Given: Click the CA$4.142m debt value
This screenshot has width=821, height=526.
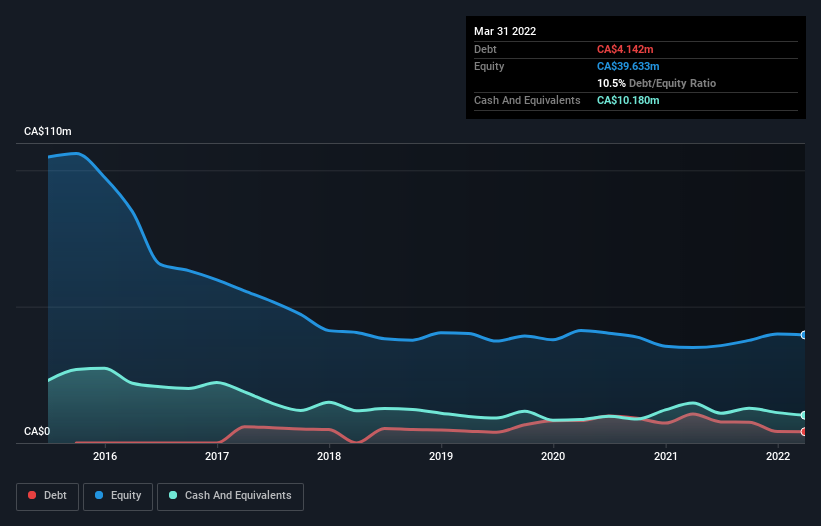Looking at the screenshot, I should 625,49.
